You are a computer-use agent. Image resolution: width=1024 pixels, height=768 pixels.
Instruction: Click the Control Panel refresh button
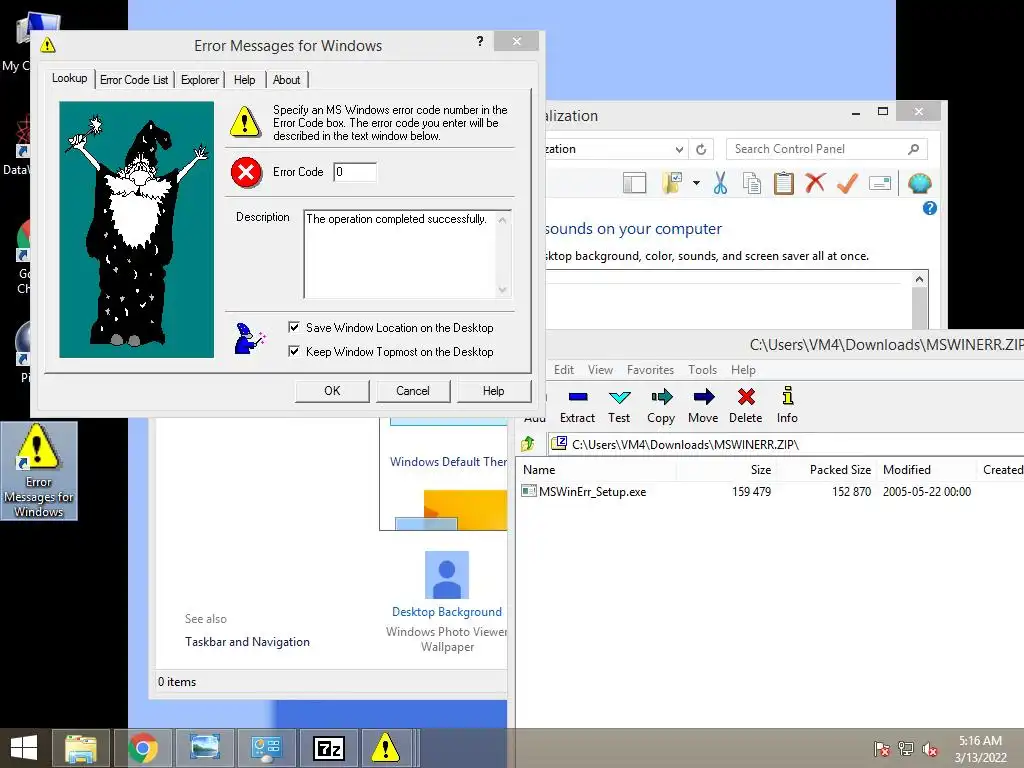coord(701,150)
